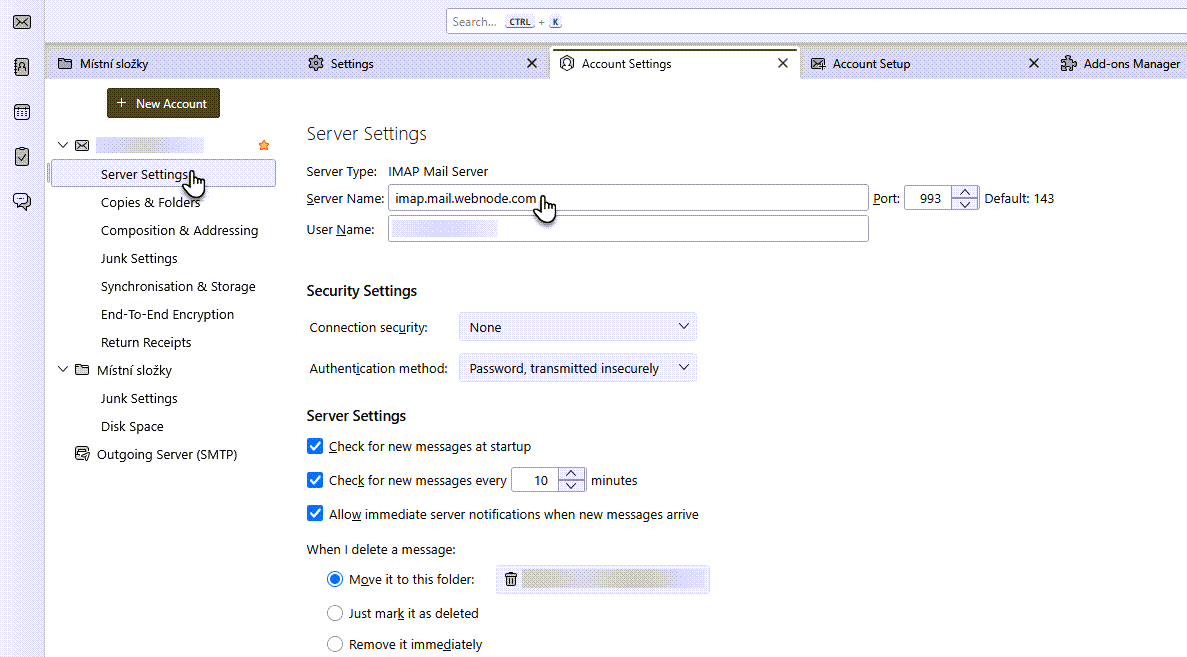1187x657 pixels.
Task: Open the Authentication method dropdown
Action: 577,368
